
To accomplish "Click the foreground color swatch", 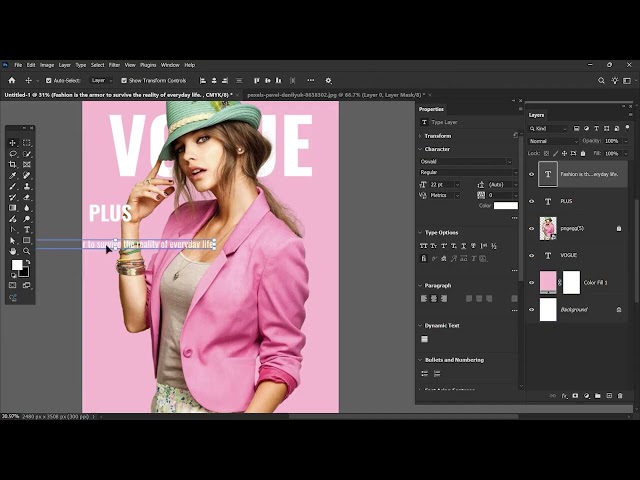I will point(17,265).
